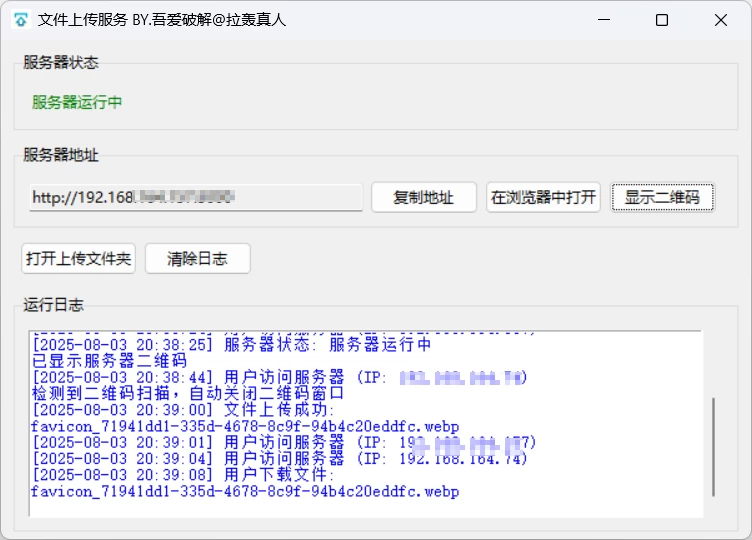Clear the log with 清除日志
This screenshot has width=752, height=540.
click(197, 258)
